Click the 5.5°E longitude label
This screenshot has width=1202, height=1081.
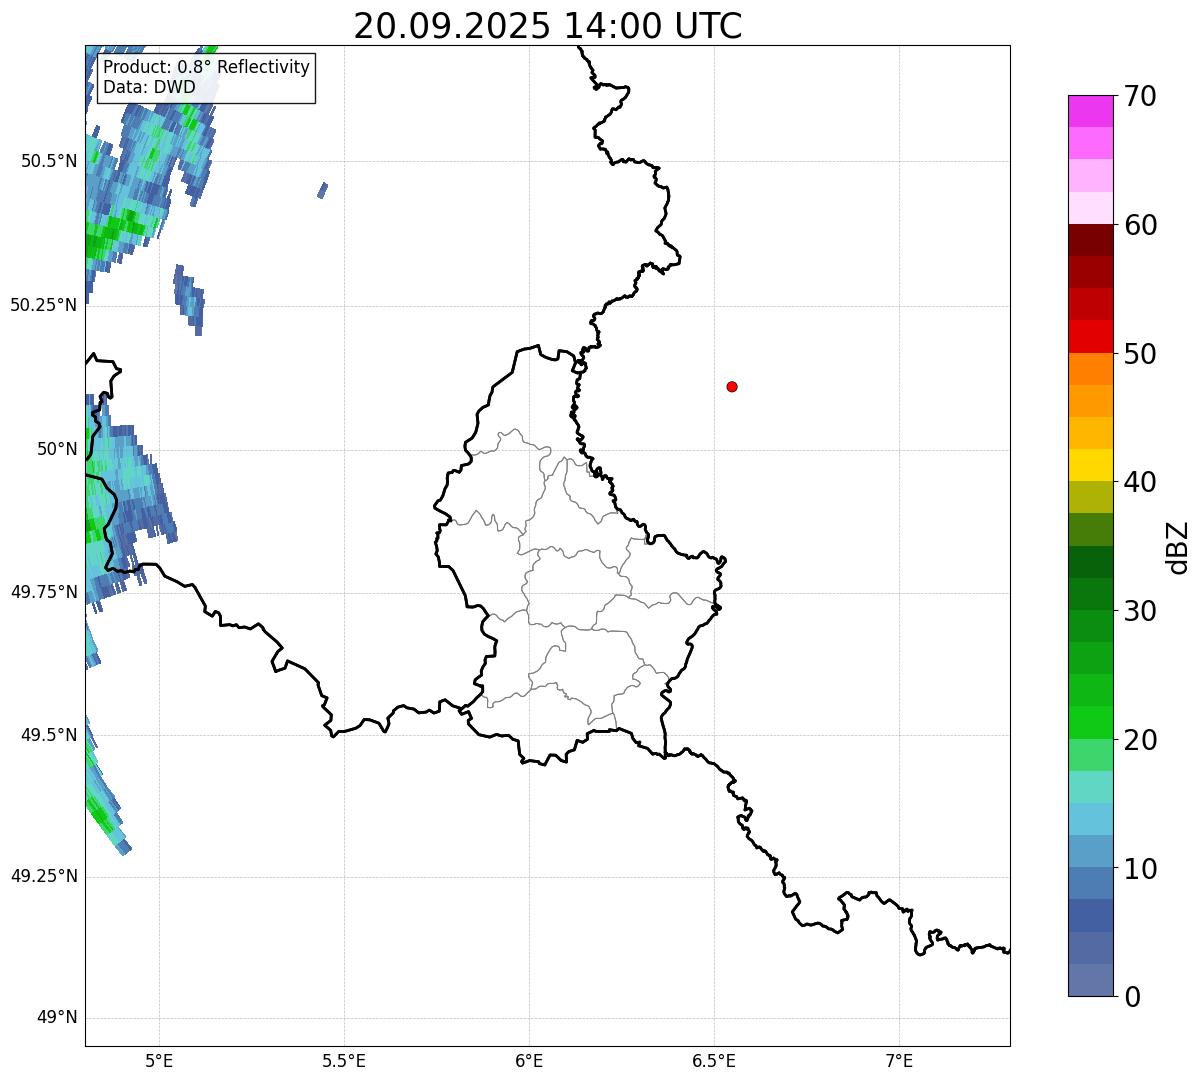(344, 1061)
